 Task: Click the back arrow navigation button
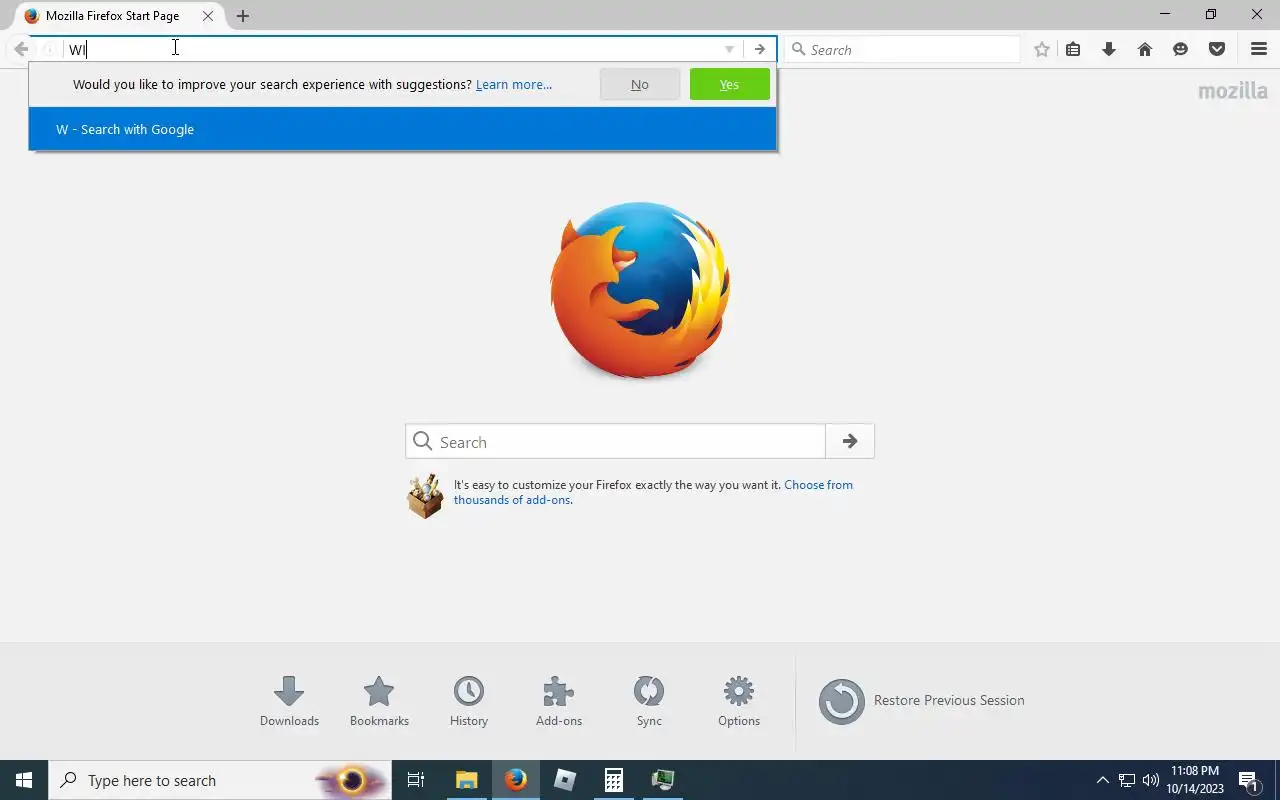(21, 49)
